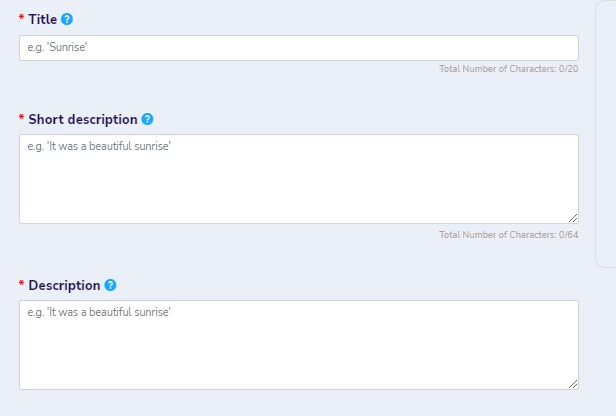The image size is (616, 416).
Task: Open the Description field help icon
Action: pyautogui.click(x=110, y=285)
